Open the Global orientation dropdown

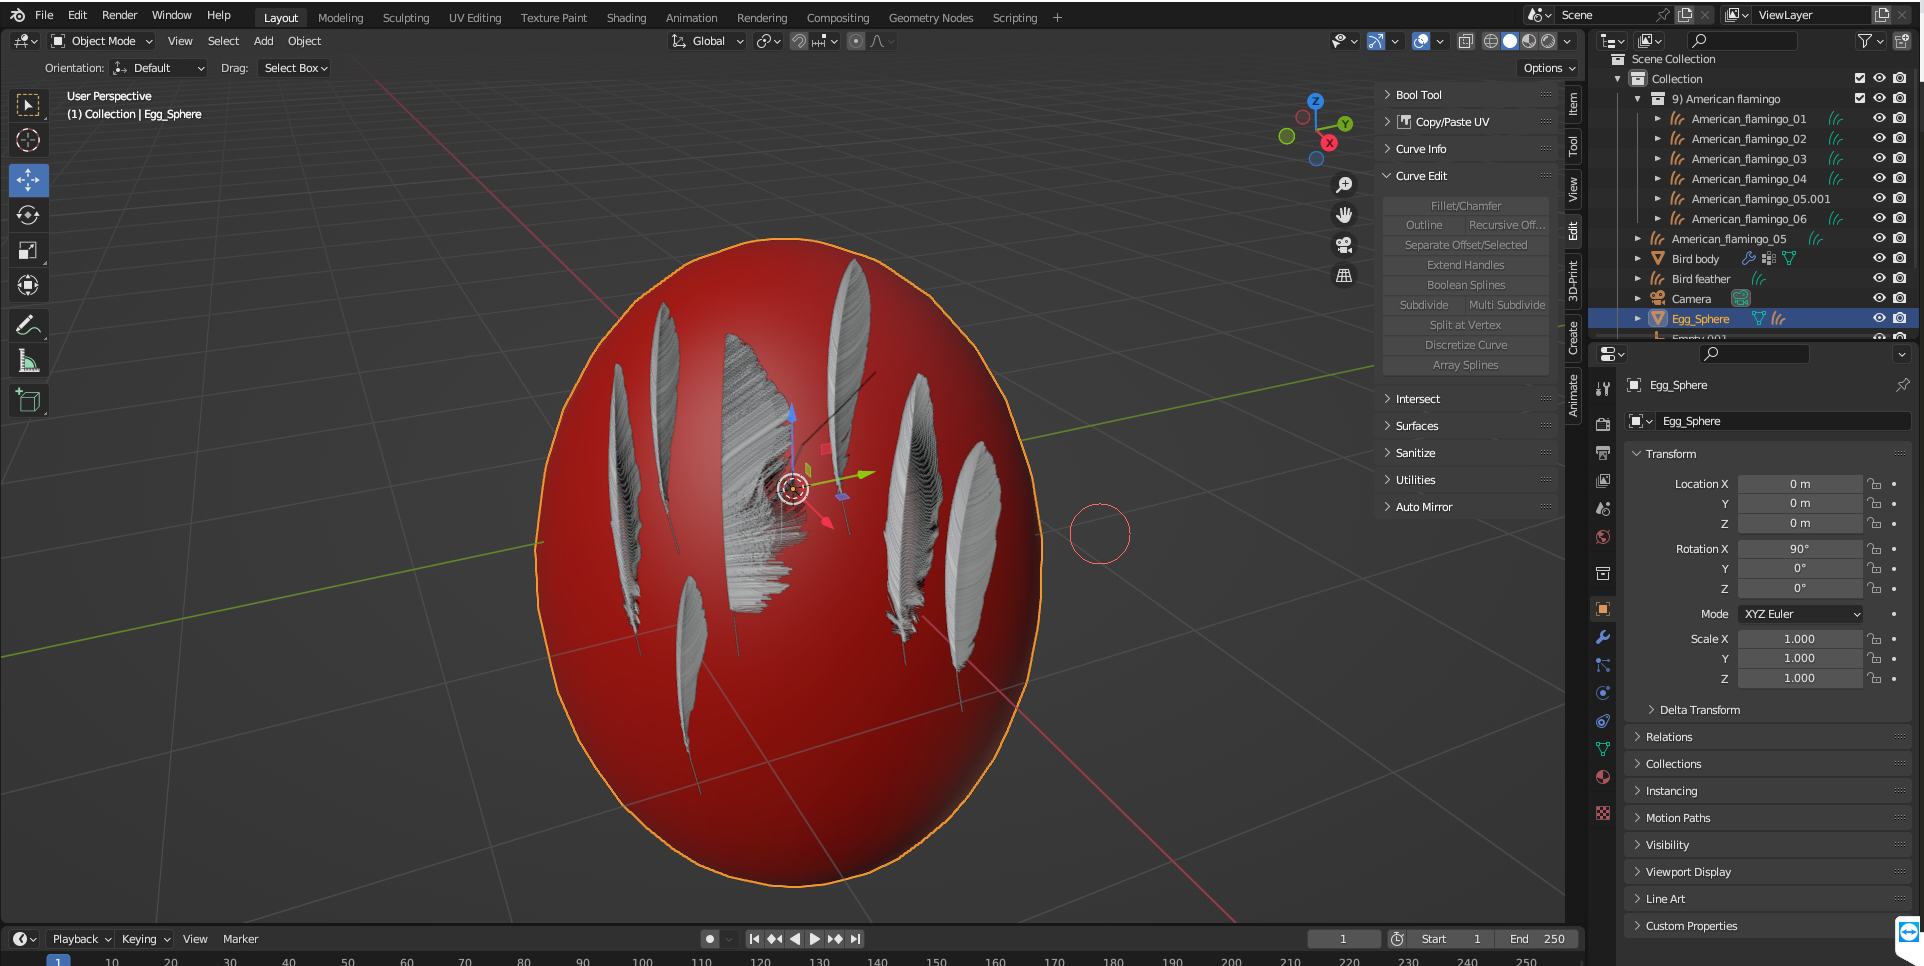click(x=708, y=41)
